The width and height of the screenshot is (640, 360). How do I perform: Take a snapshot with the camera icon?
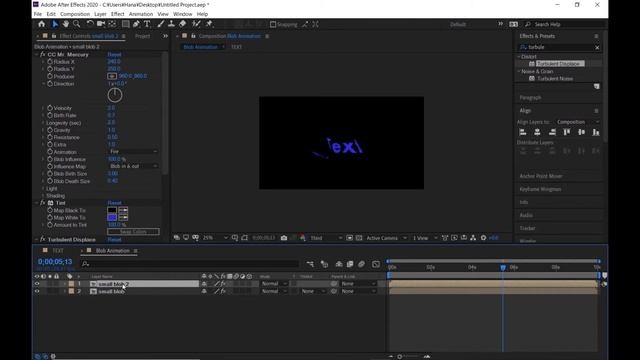coord(284,238)
